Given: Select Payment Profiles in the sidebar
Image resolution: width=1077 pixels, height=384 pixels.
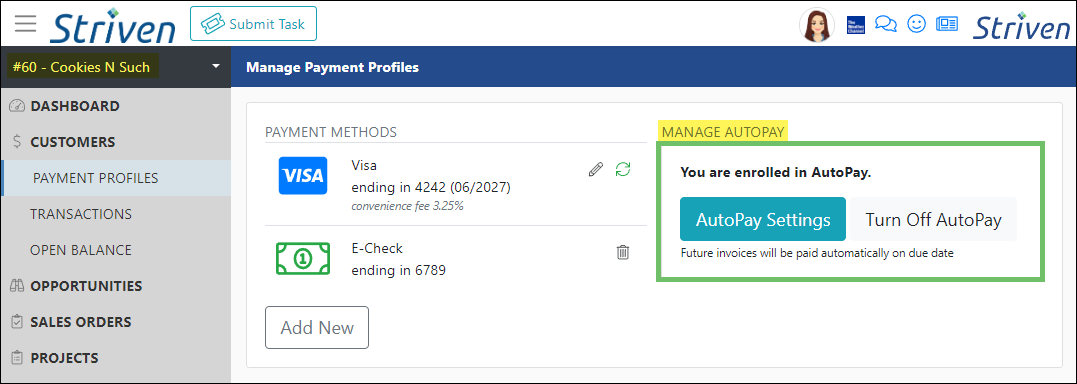Looking at the screenshot, I should tap(115, 178).
